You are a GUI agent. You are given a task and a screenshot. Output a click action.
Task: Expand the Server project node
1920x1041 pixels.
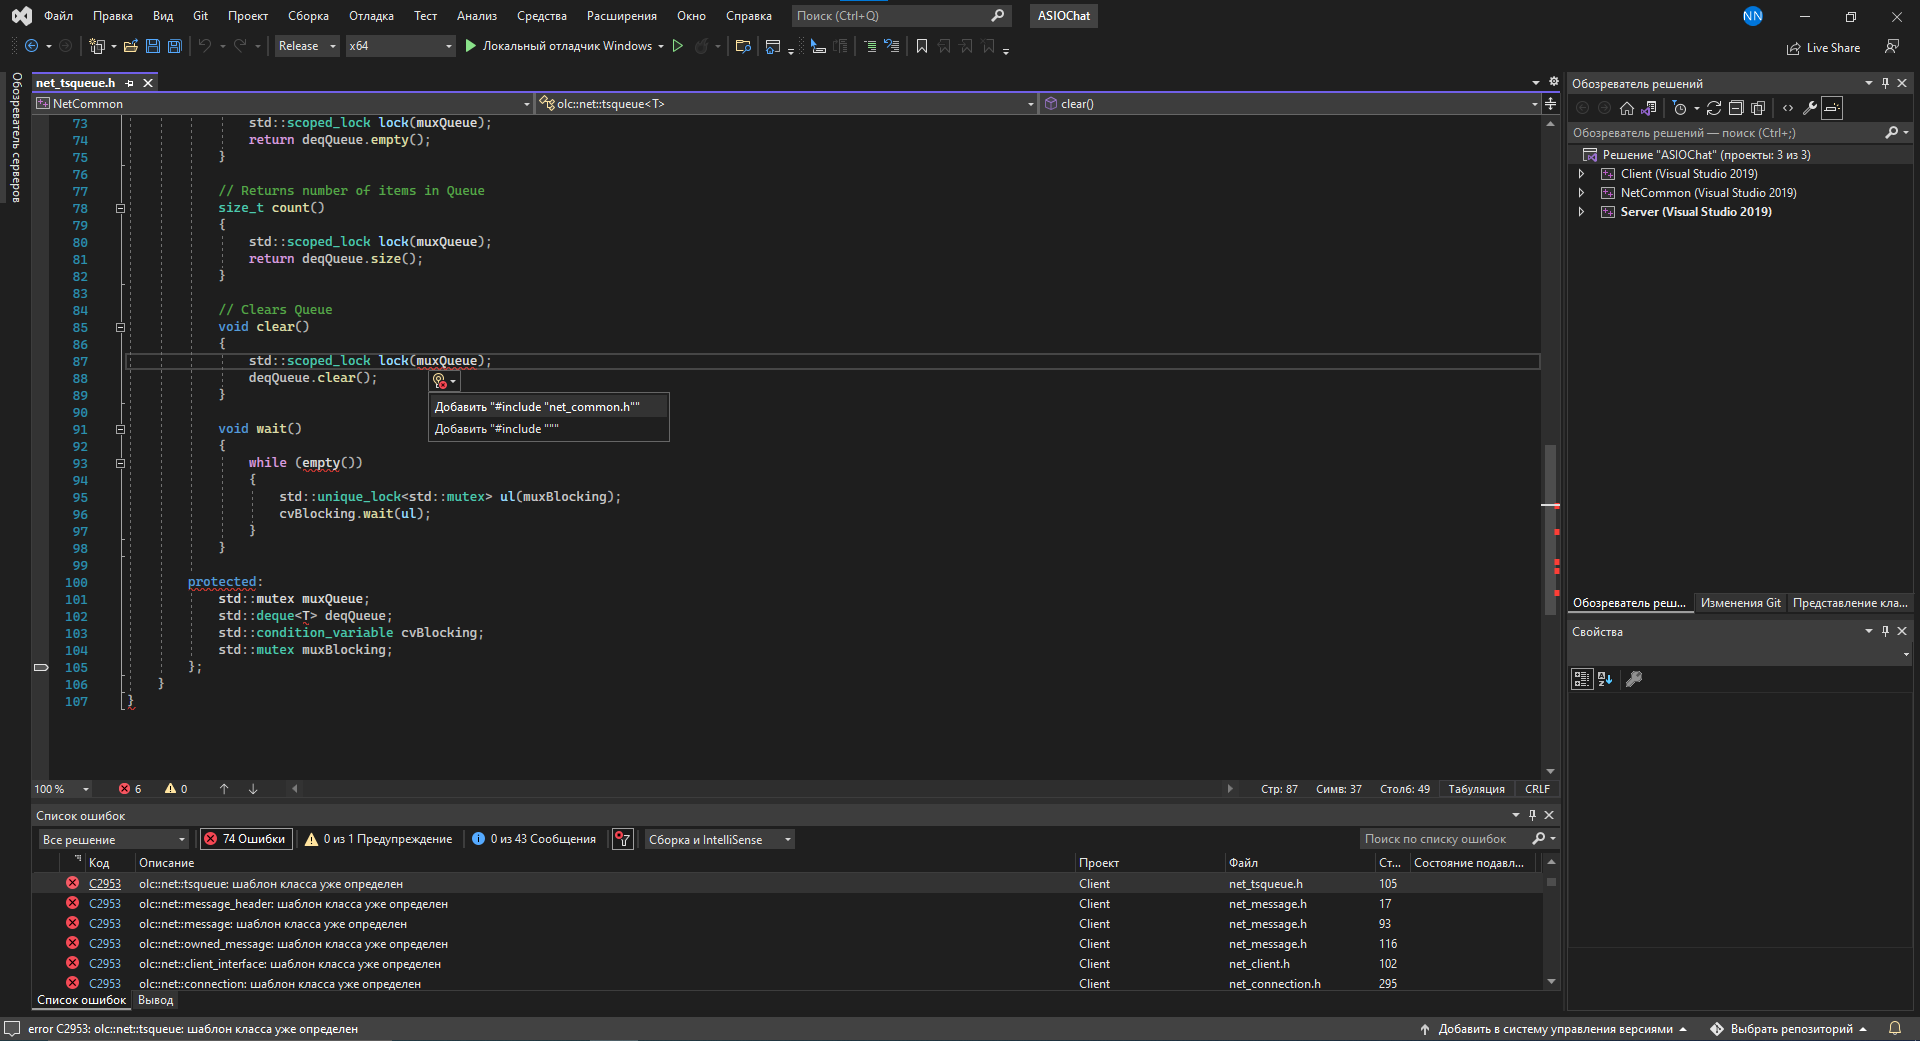point(1581,211)
